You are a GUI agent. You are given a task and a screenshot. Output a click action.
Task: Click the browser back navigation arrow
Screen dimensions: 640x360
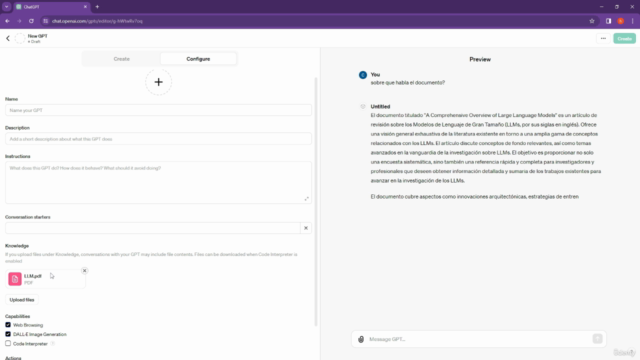(7, 21)
